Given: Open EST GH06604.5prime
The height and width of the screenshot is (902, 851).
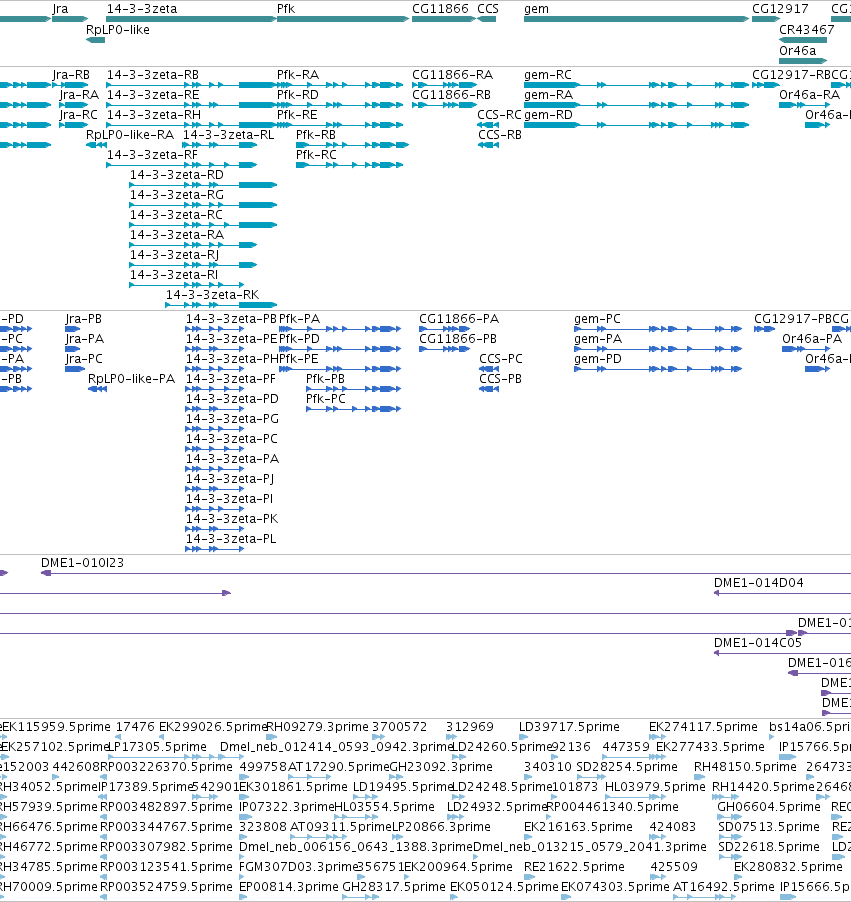Looking at the screenshot, I should click(x=769, y=807).
